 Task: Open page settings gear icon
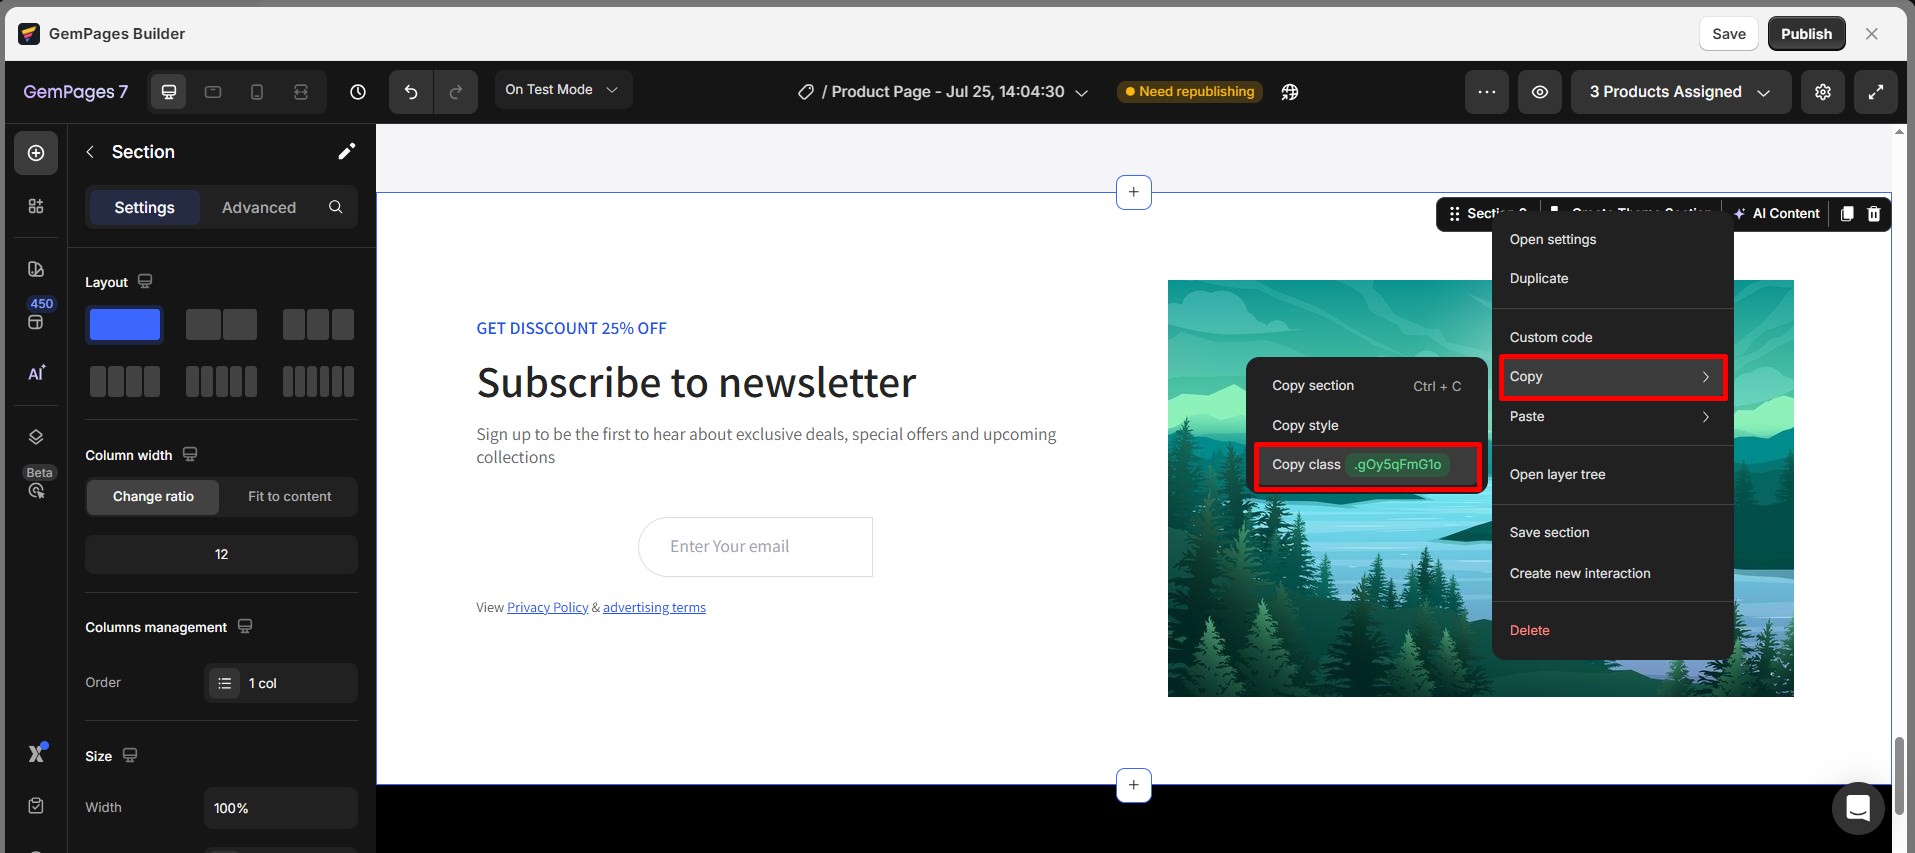(1823, 92)
